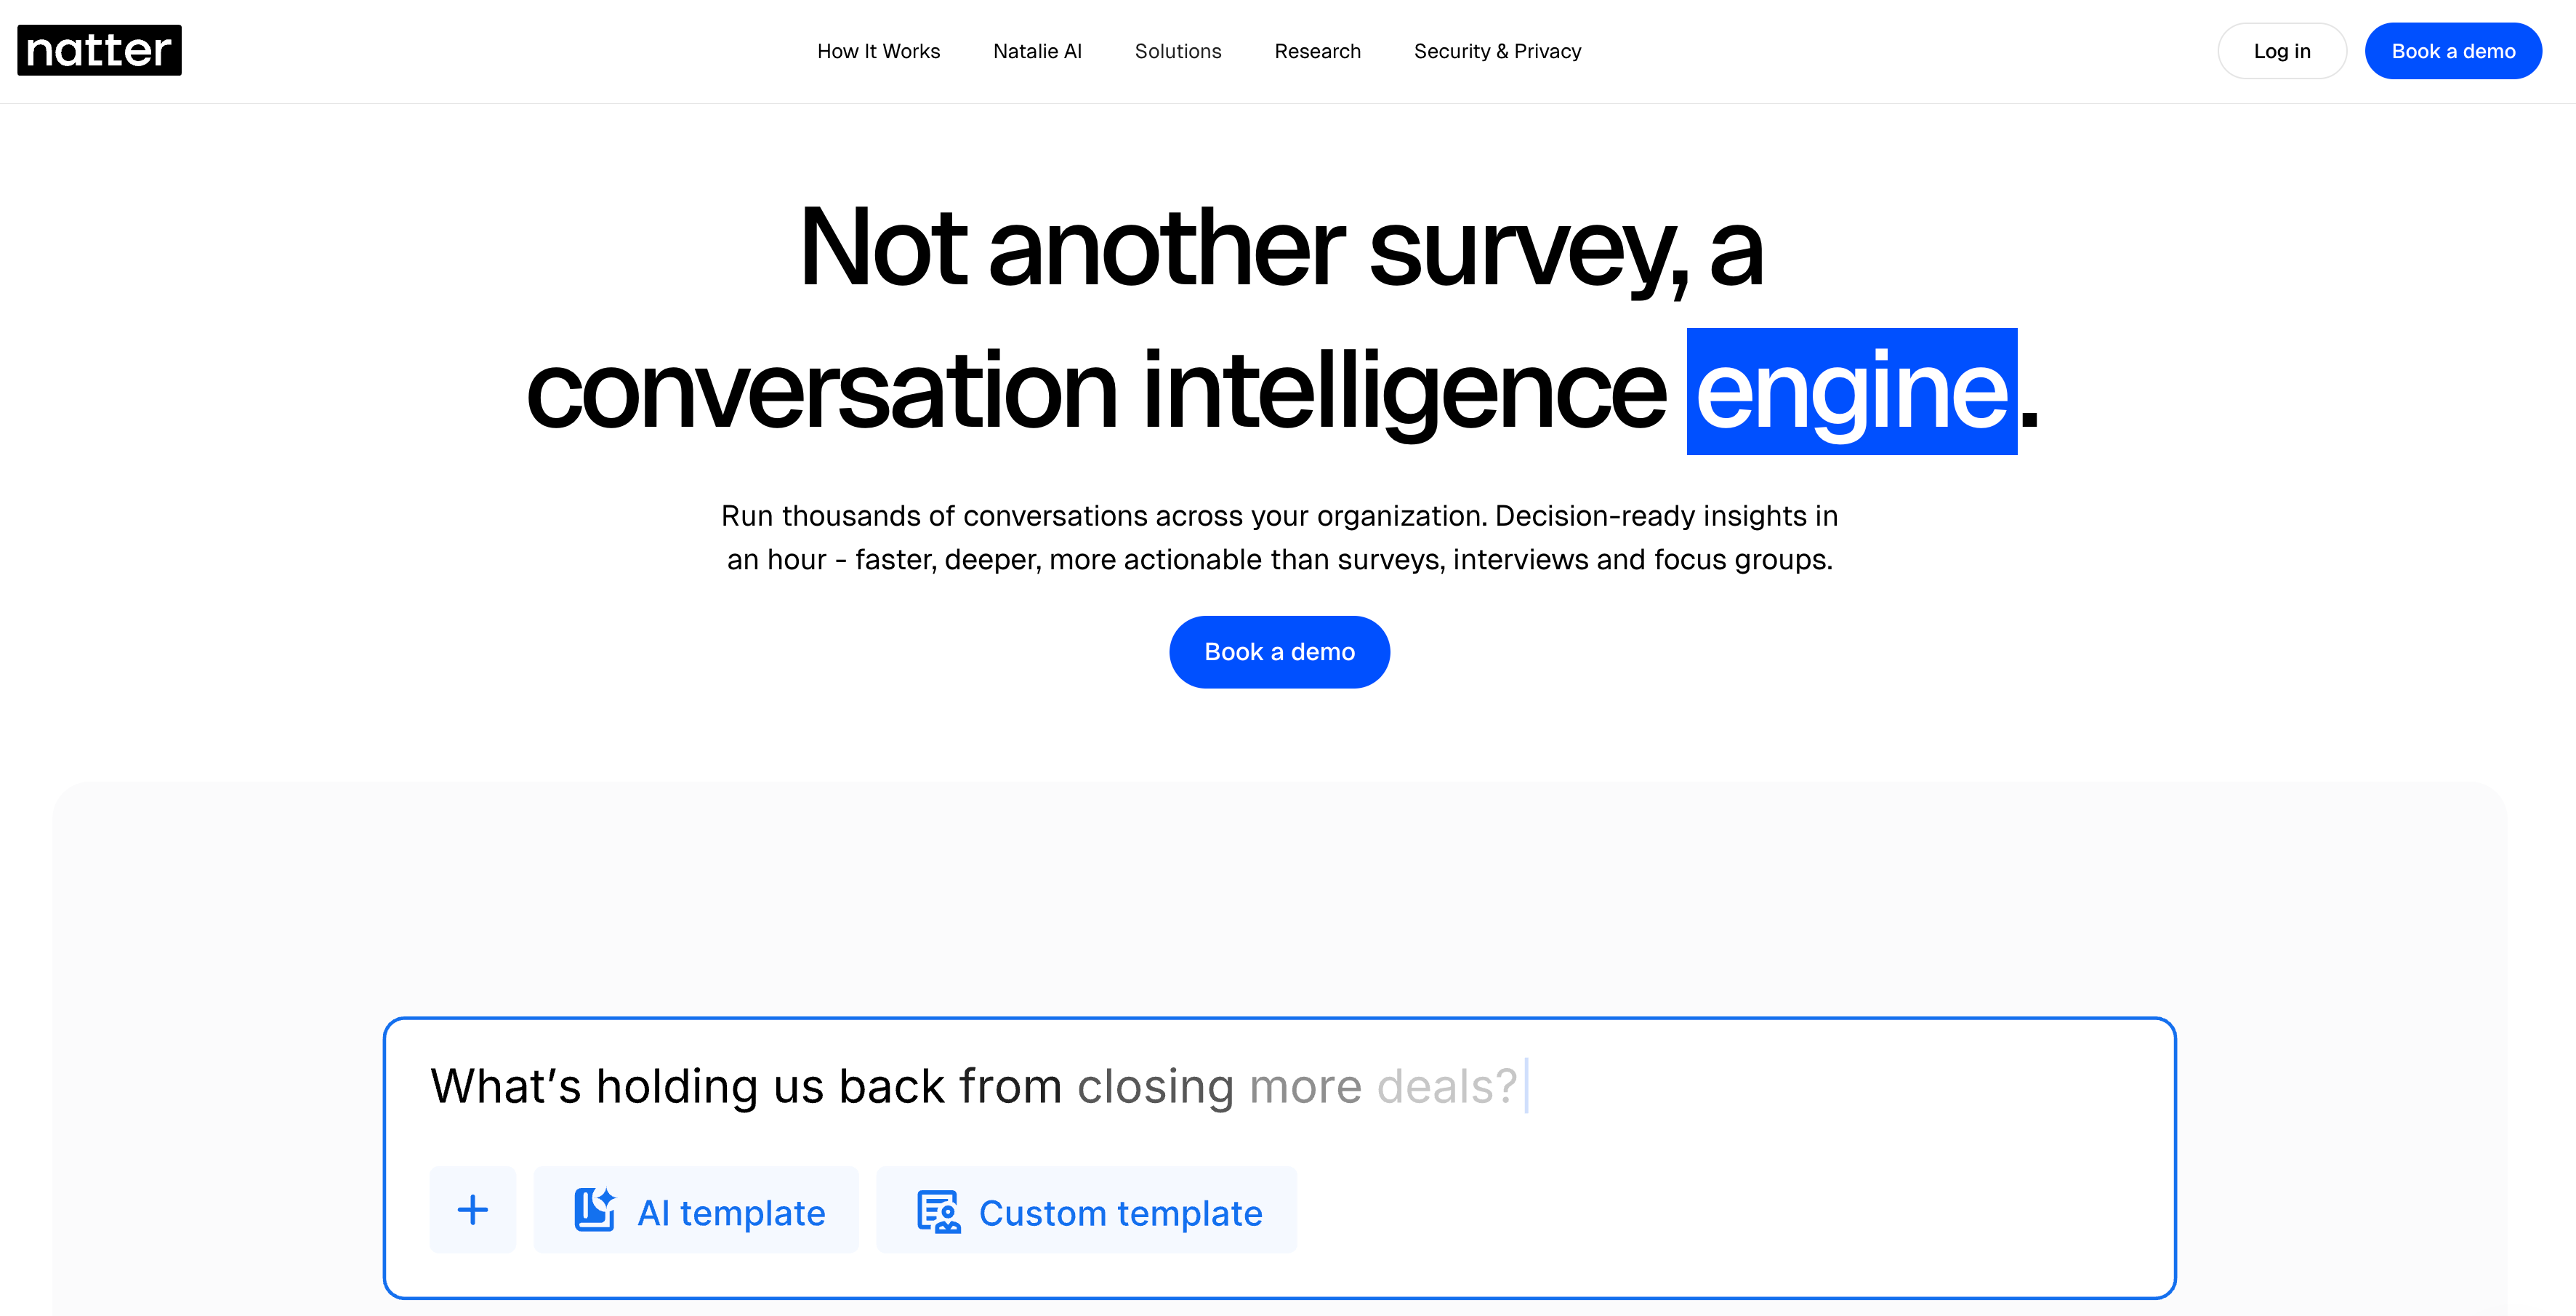Image resolution: width=2576 pixels, height=1316 pixels.
Task: Open the How It Works page
Action: (x=878, y=51)
